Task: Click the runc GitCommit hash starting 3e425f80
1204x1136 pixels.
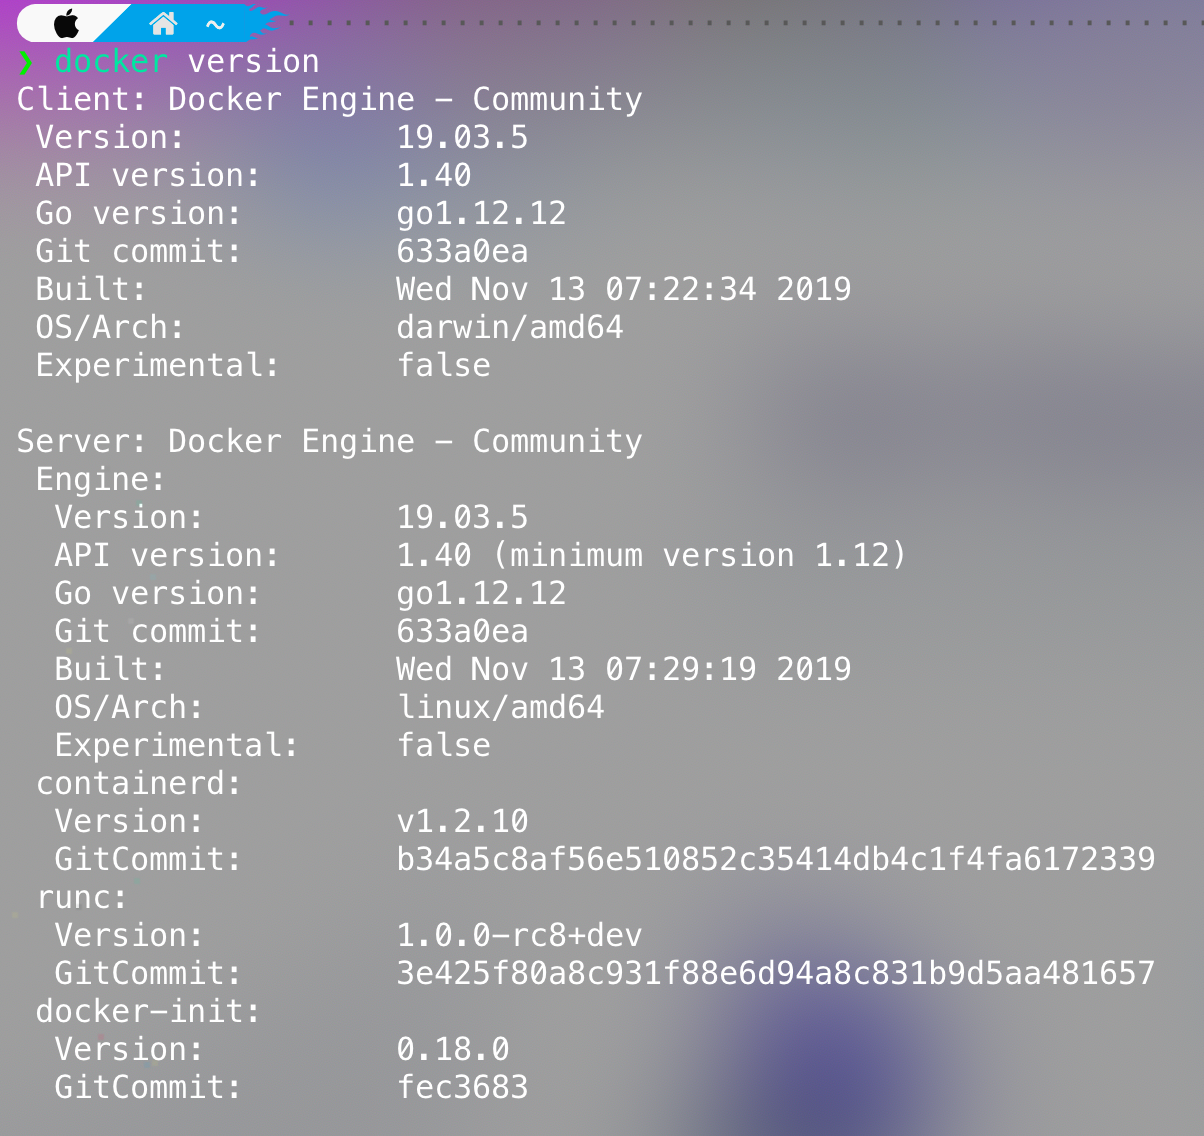Action: 775,973
